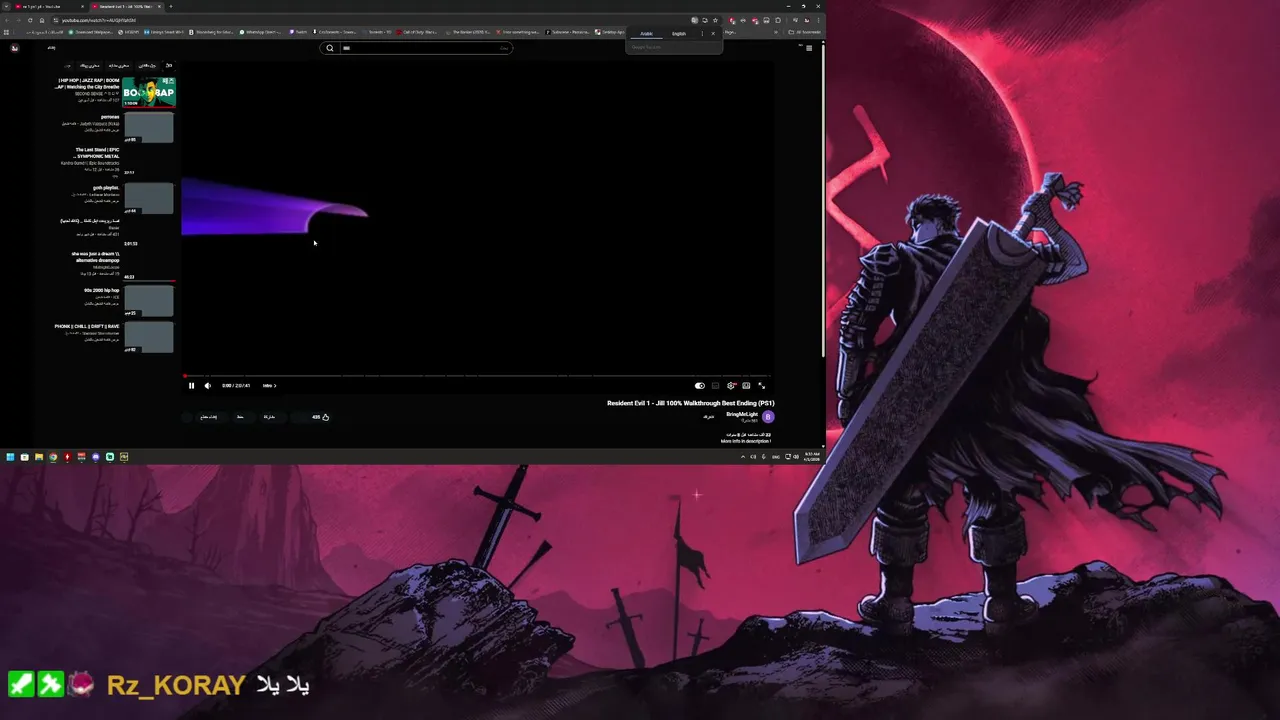The height and width of the screenshot is (720, 1280).
Task: Open the BOOM BAP video thumbnail
Action: pyautogui.click(x=149, y=92)
